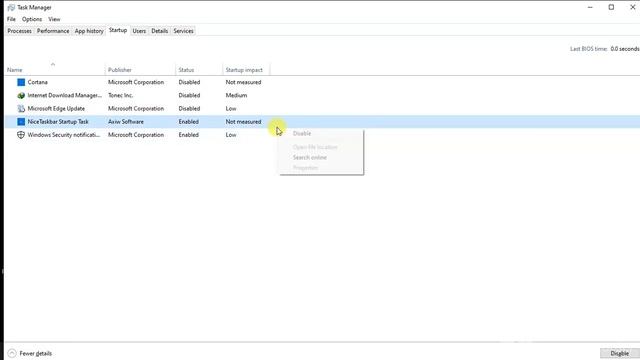Close the Task Manager window

[633, 7]
